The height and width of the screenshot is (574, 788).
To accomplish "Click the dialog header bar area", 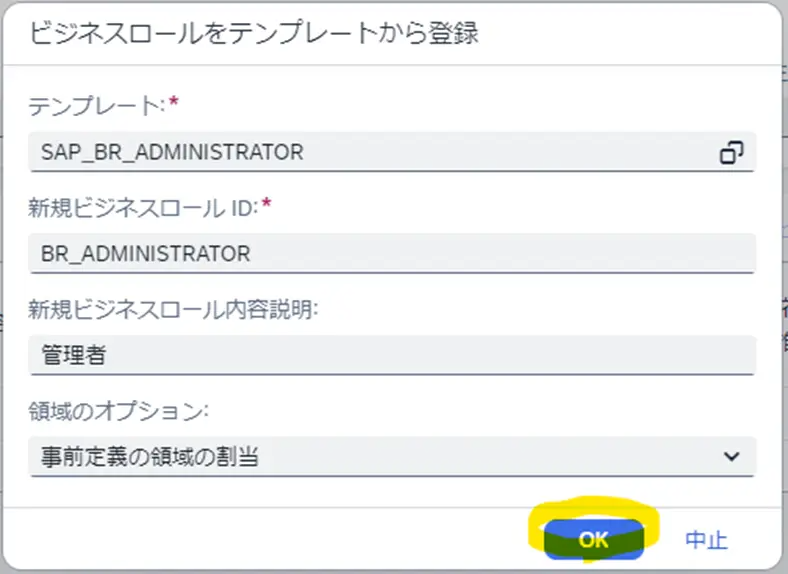I will click(392, 33).
